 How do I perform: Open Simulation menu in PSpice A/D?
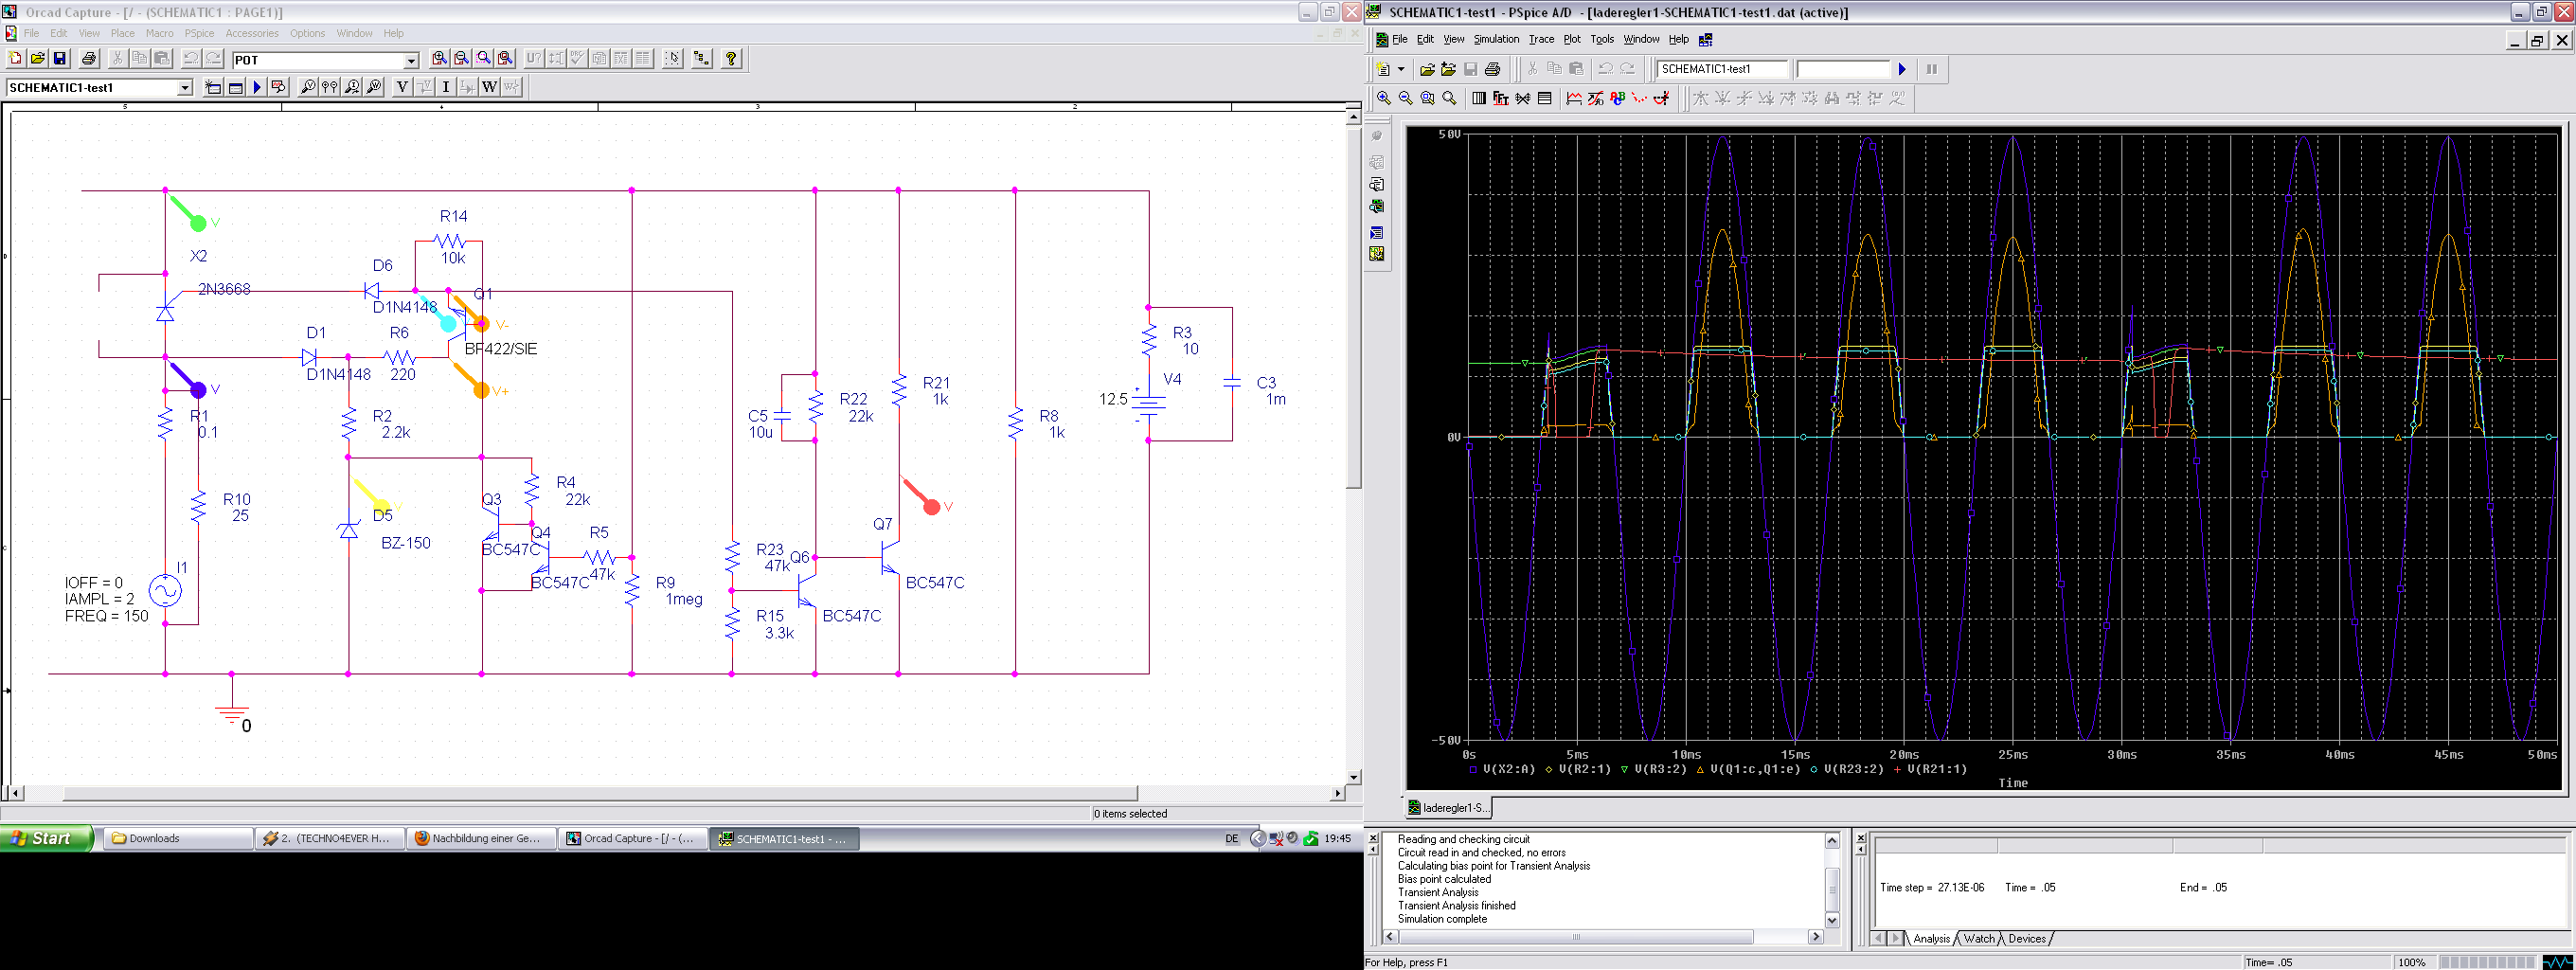pyautogui.click(x=1496, y=39)
